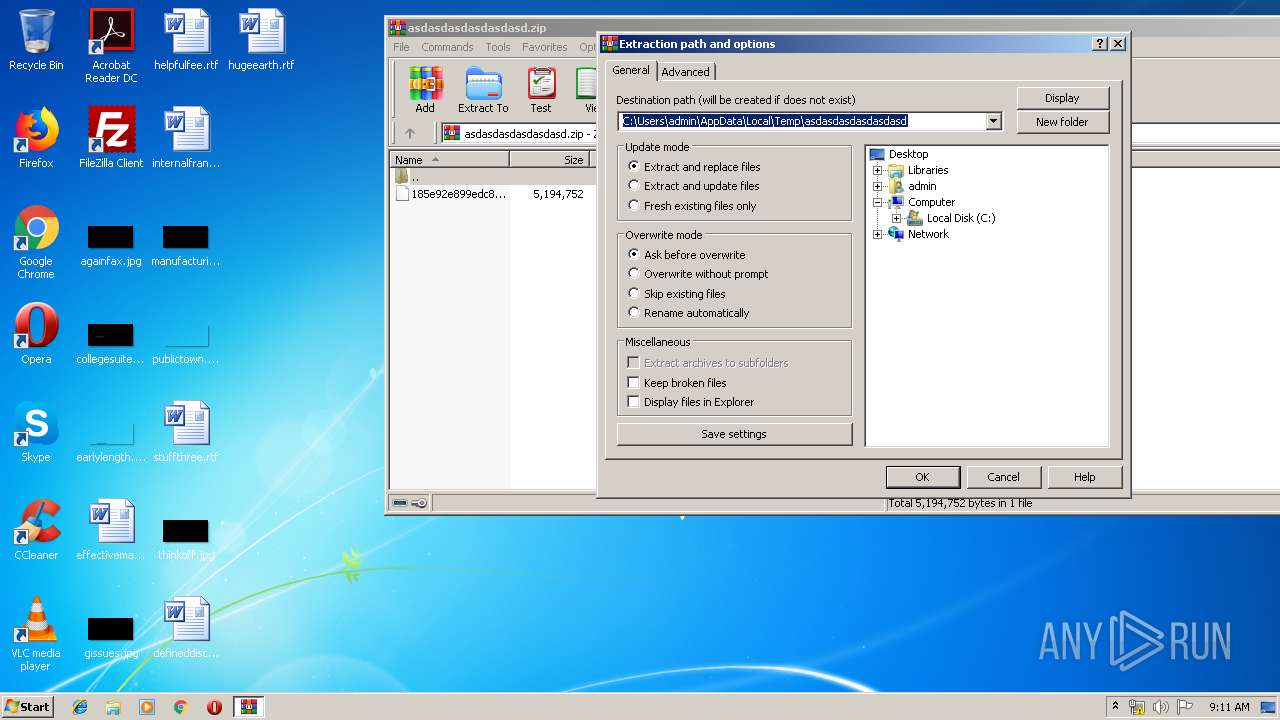The image size is (1280, 720).
Task: Sort archive list by Size column
Action: tap(549, 160)
